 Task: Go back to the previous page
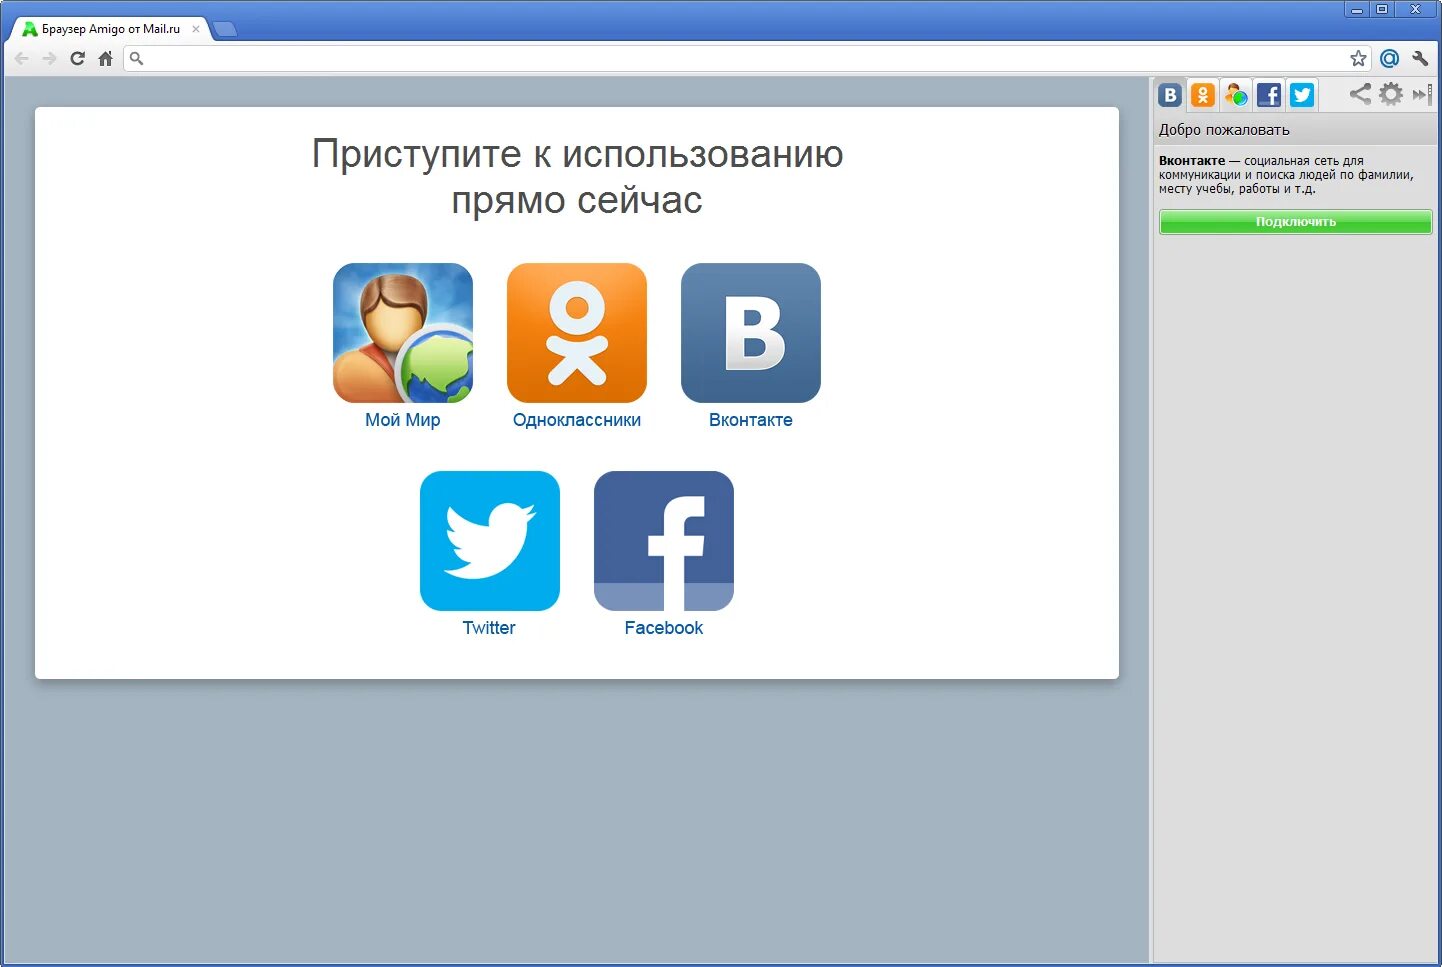[22, 58]
